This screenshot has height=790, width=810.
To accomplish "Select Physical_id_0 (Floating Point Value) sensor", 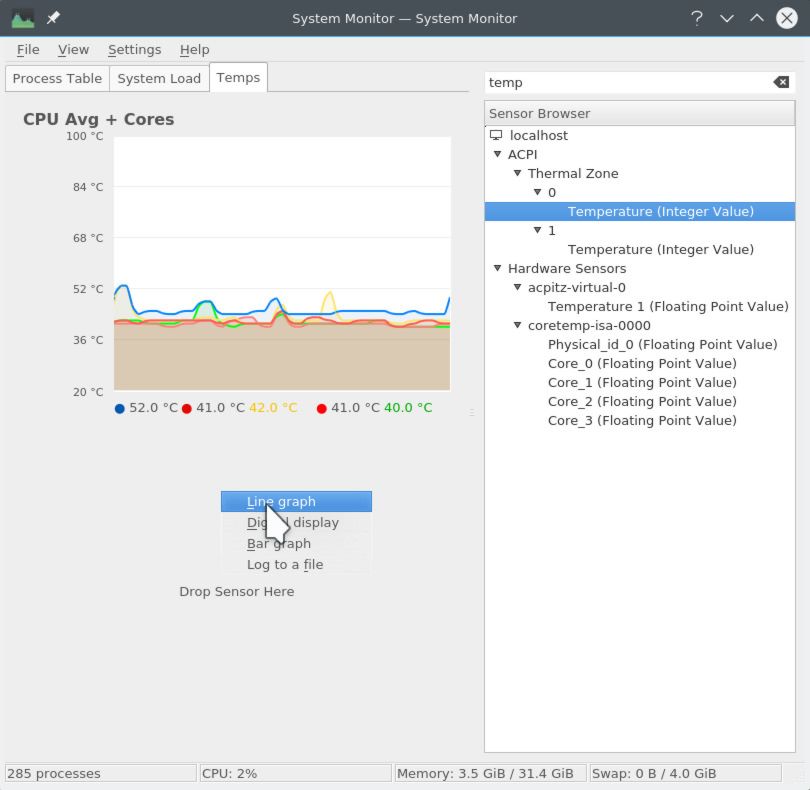I will pyautogui.click(x=662, y=345).
